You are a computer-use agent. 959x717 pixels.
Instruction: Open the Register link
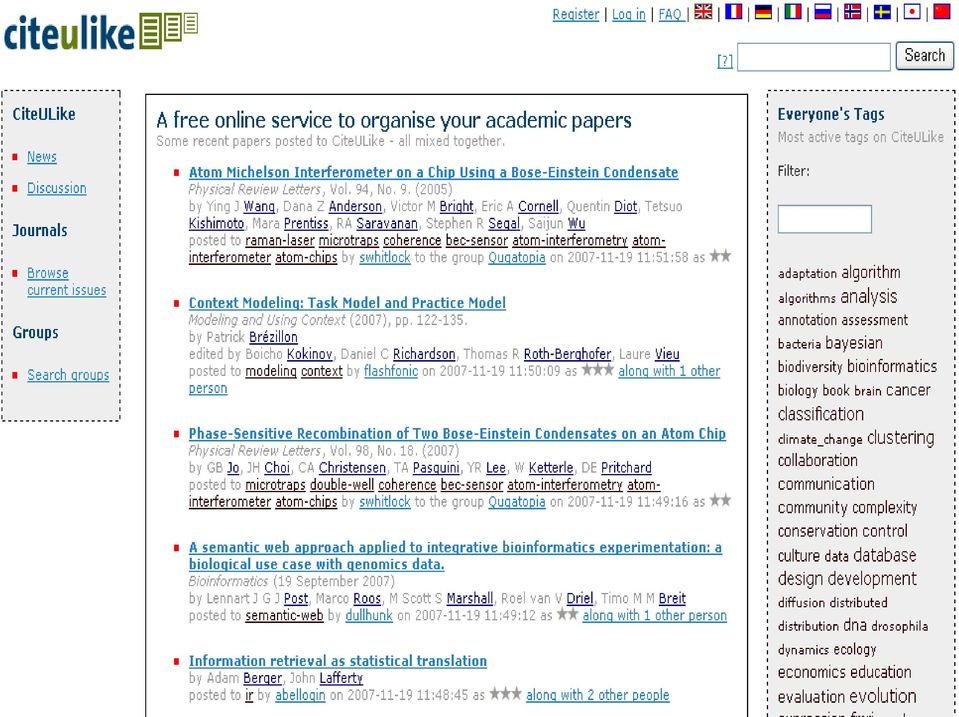[x=576, y=14]
